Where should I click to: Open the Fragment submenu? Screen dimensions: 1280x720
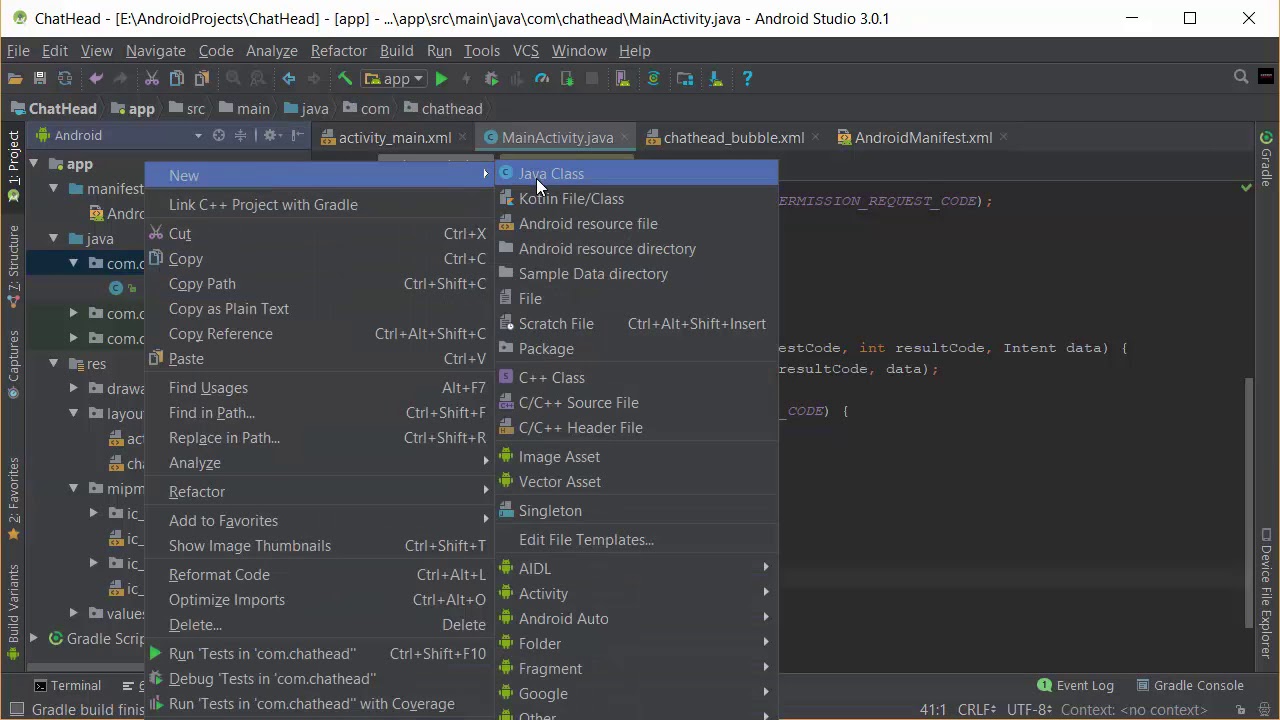tap(636, 669)
